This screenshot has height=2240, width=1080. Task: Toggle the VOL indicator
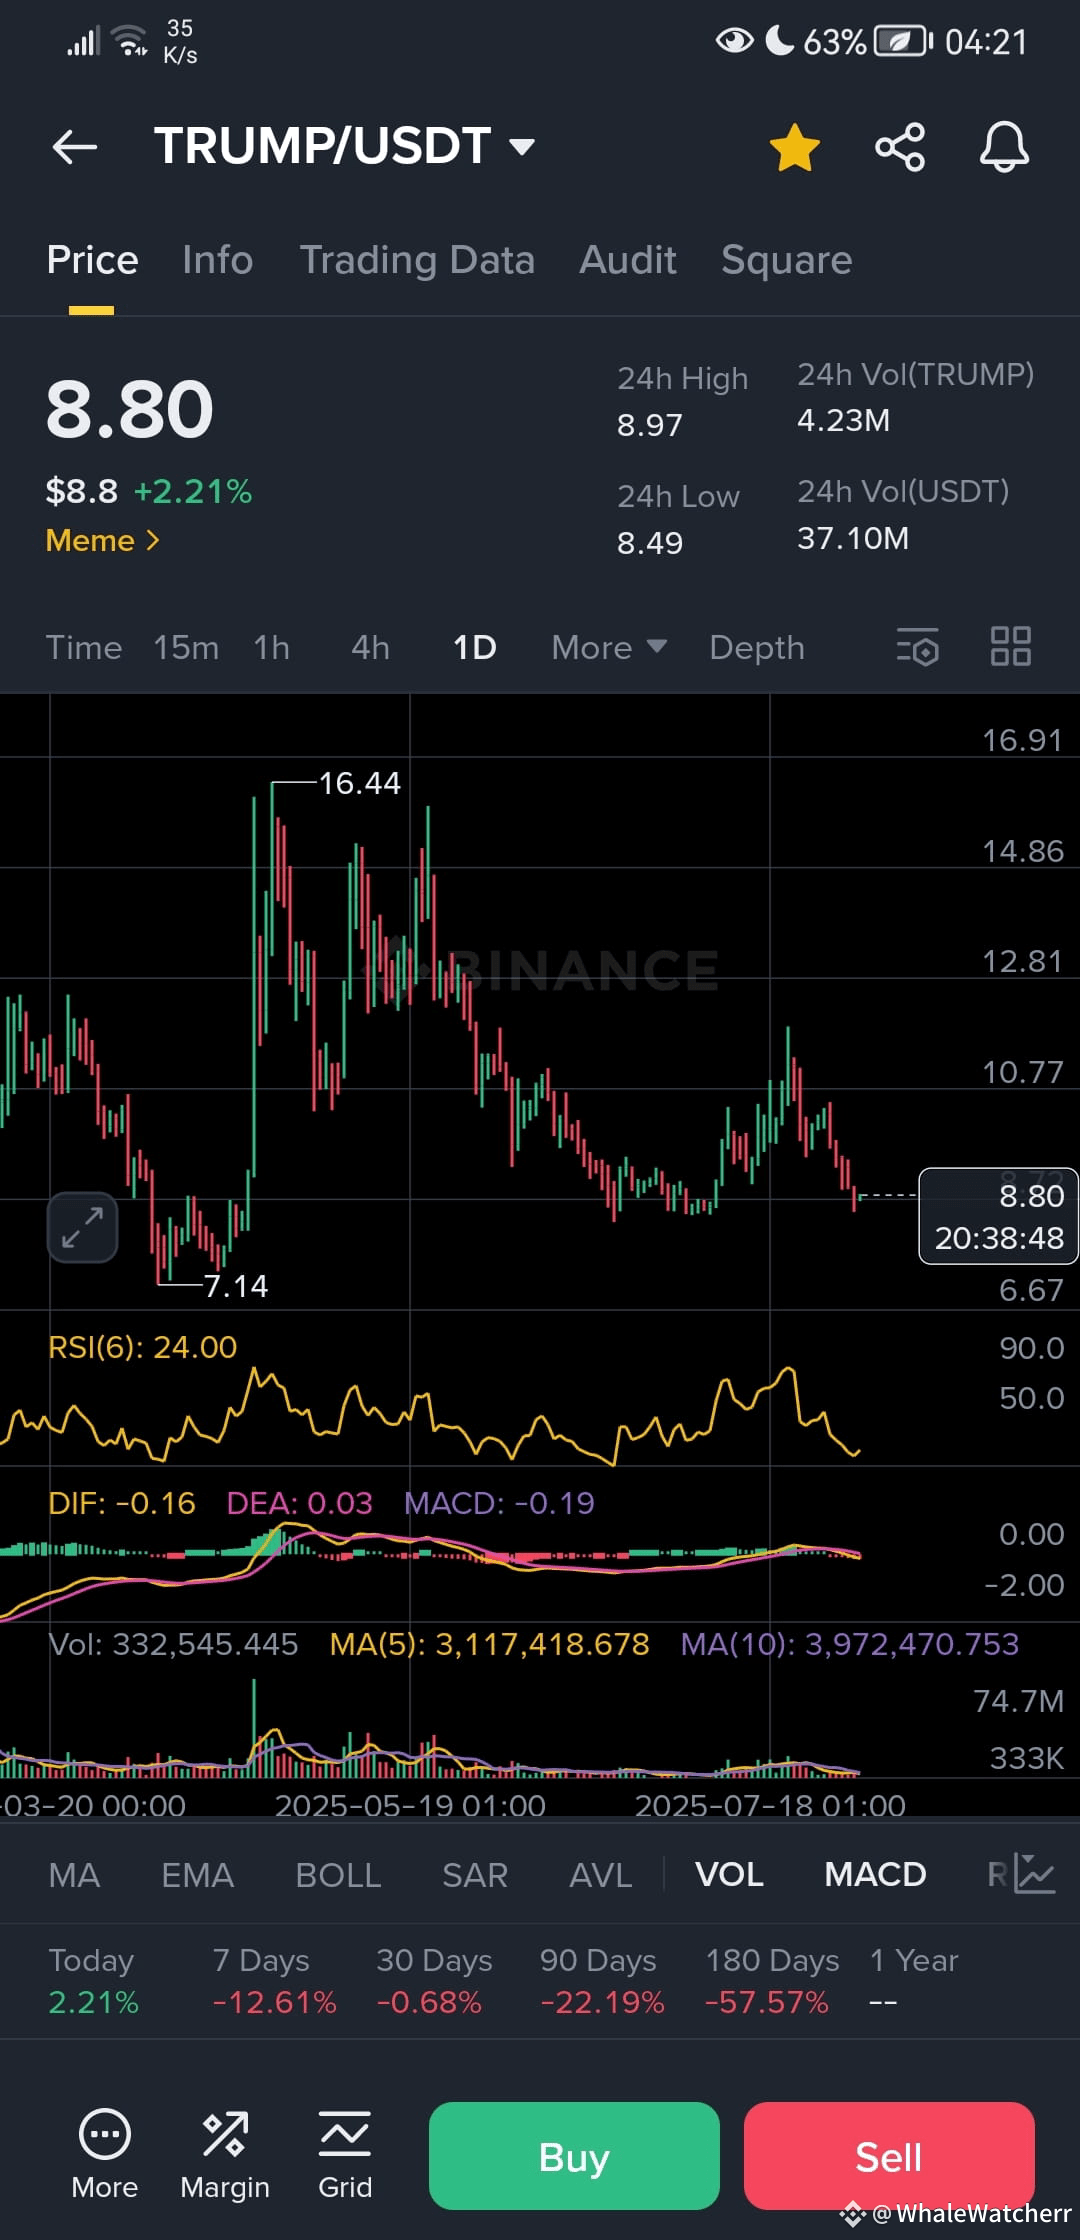coord(729,1874)
